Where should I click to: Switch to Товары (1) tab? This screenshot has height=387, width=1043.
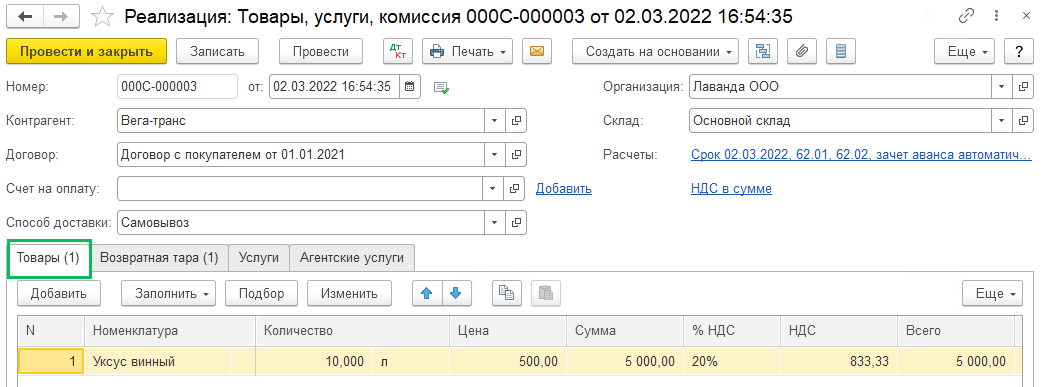pyautogui.click(x=48, y=258)
